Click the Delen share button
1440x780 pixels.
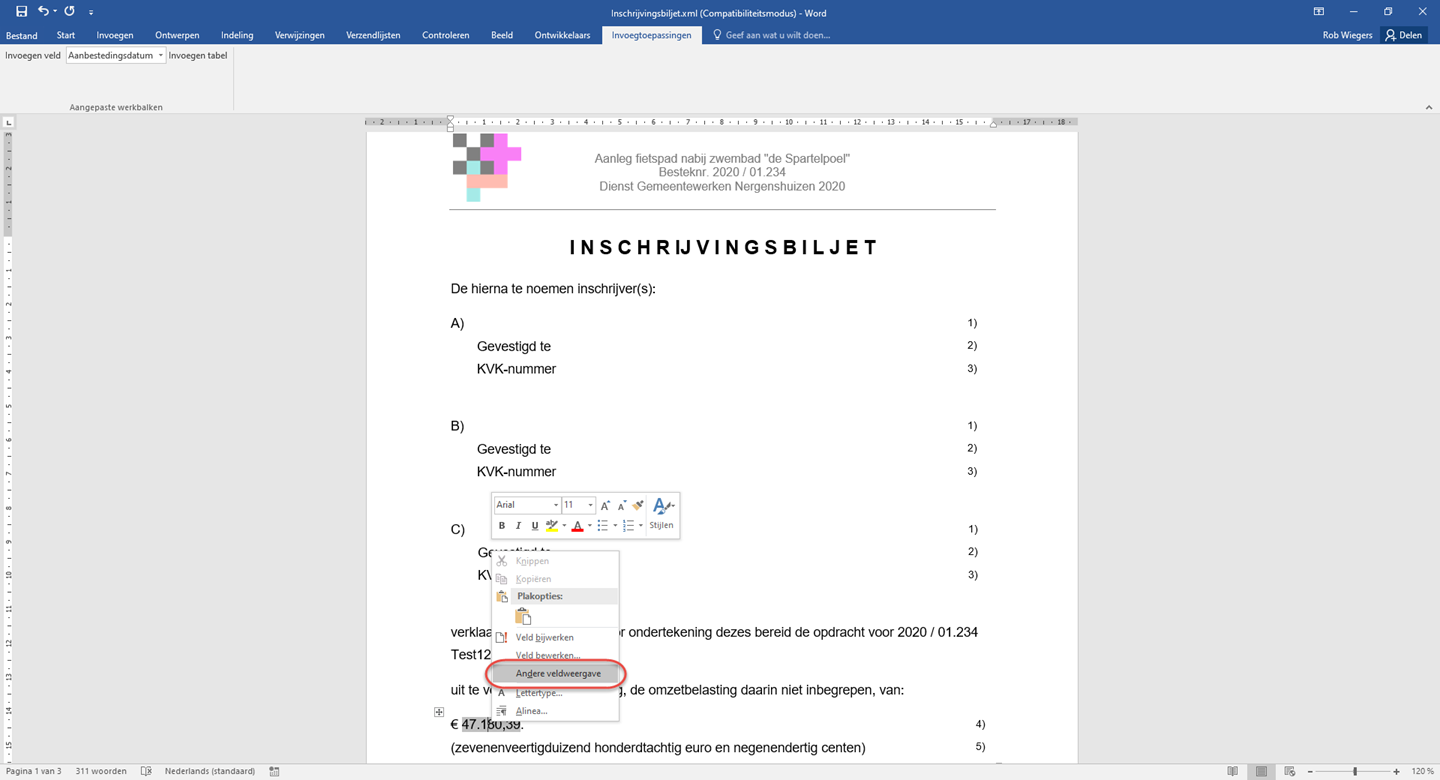[x=1404, y=35]
